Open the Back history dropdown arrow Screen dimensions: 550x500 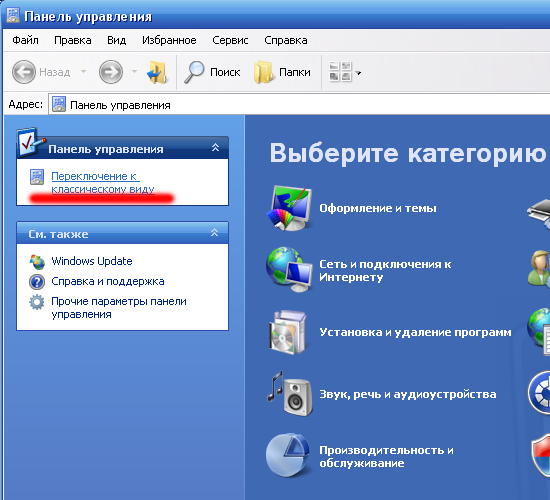click(83, 72)
